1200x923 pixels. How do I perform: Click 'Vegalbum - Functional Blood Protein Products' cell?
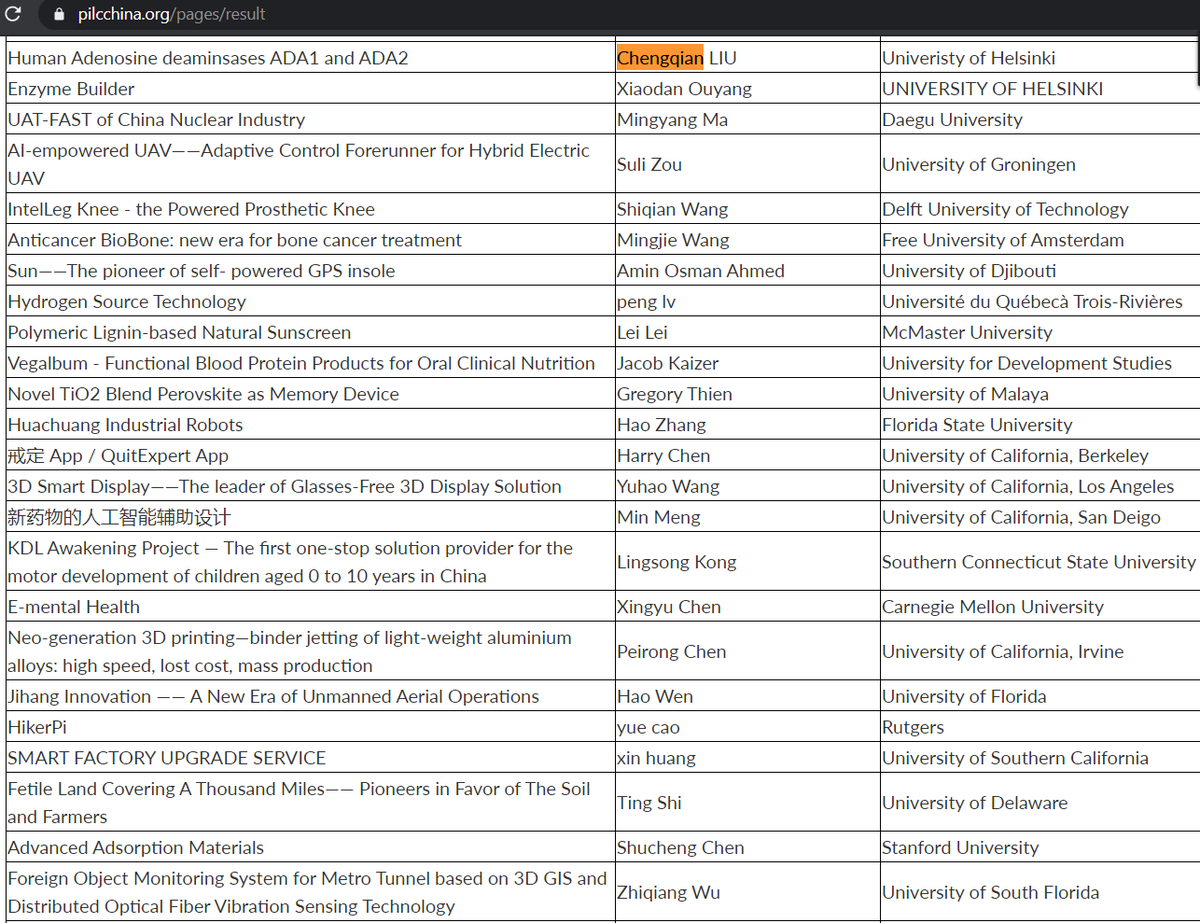pos(310,363)
